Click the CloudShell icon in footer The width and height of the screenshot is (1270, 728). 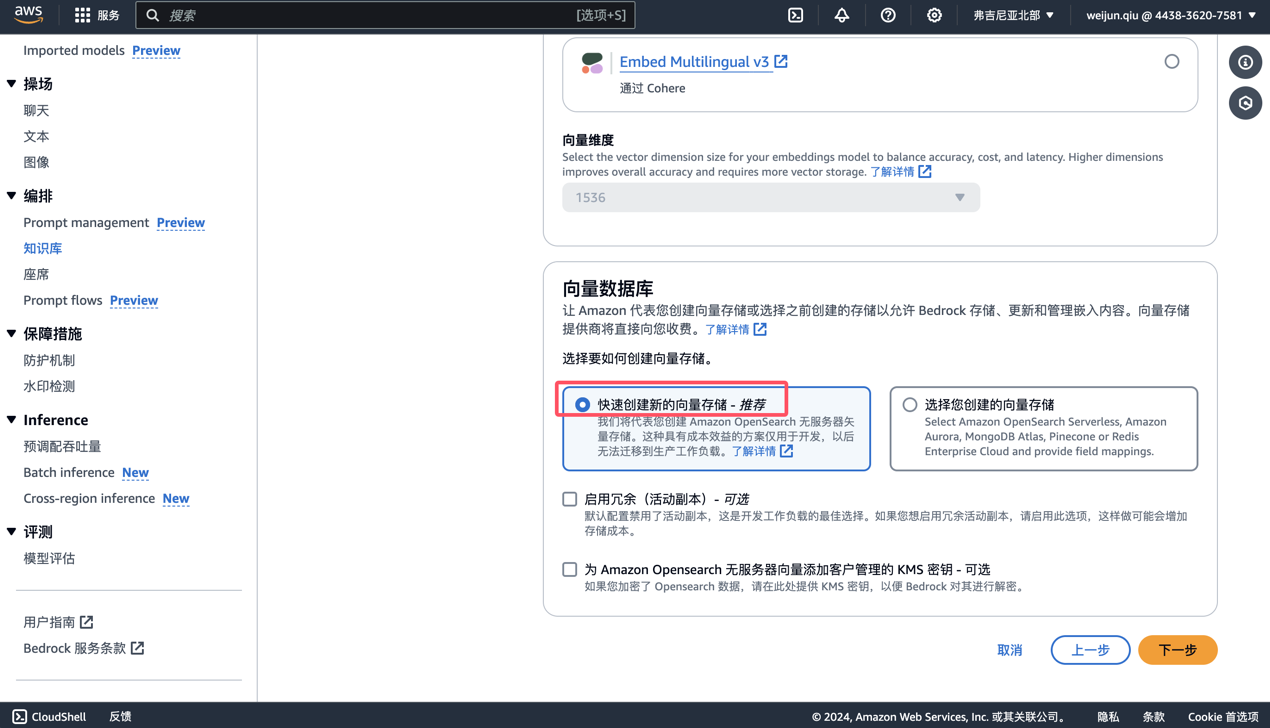[x=20, y=716]
